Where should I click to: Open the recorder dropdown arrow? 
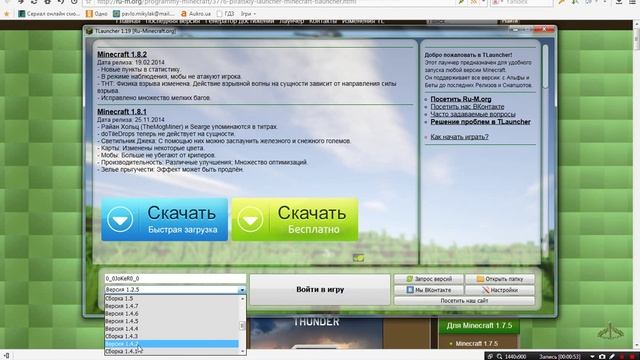592,356
